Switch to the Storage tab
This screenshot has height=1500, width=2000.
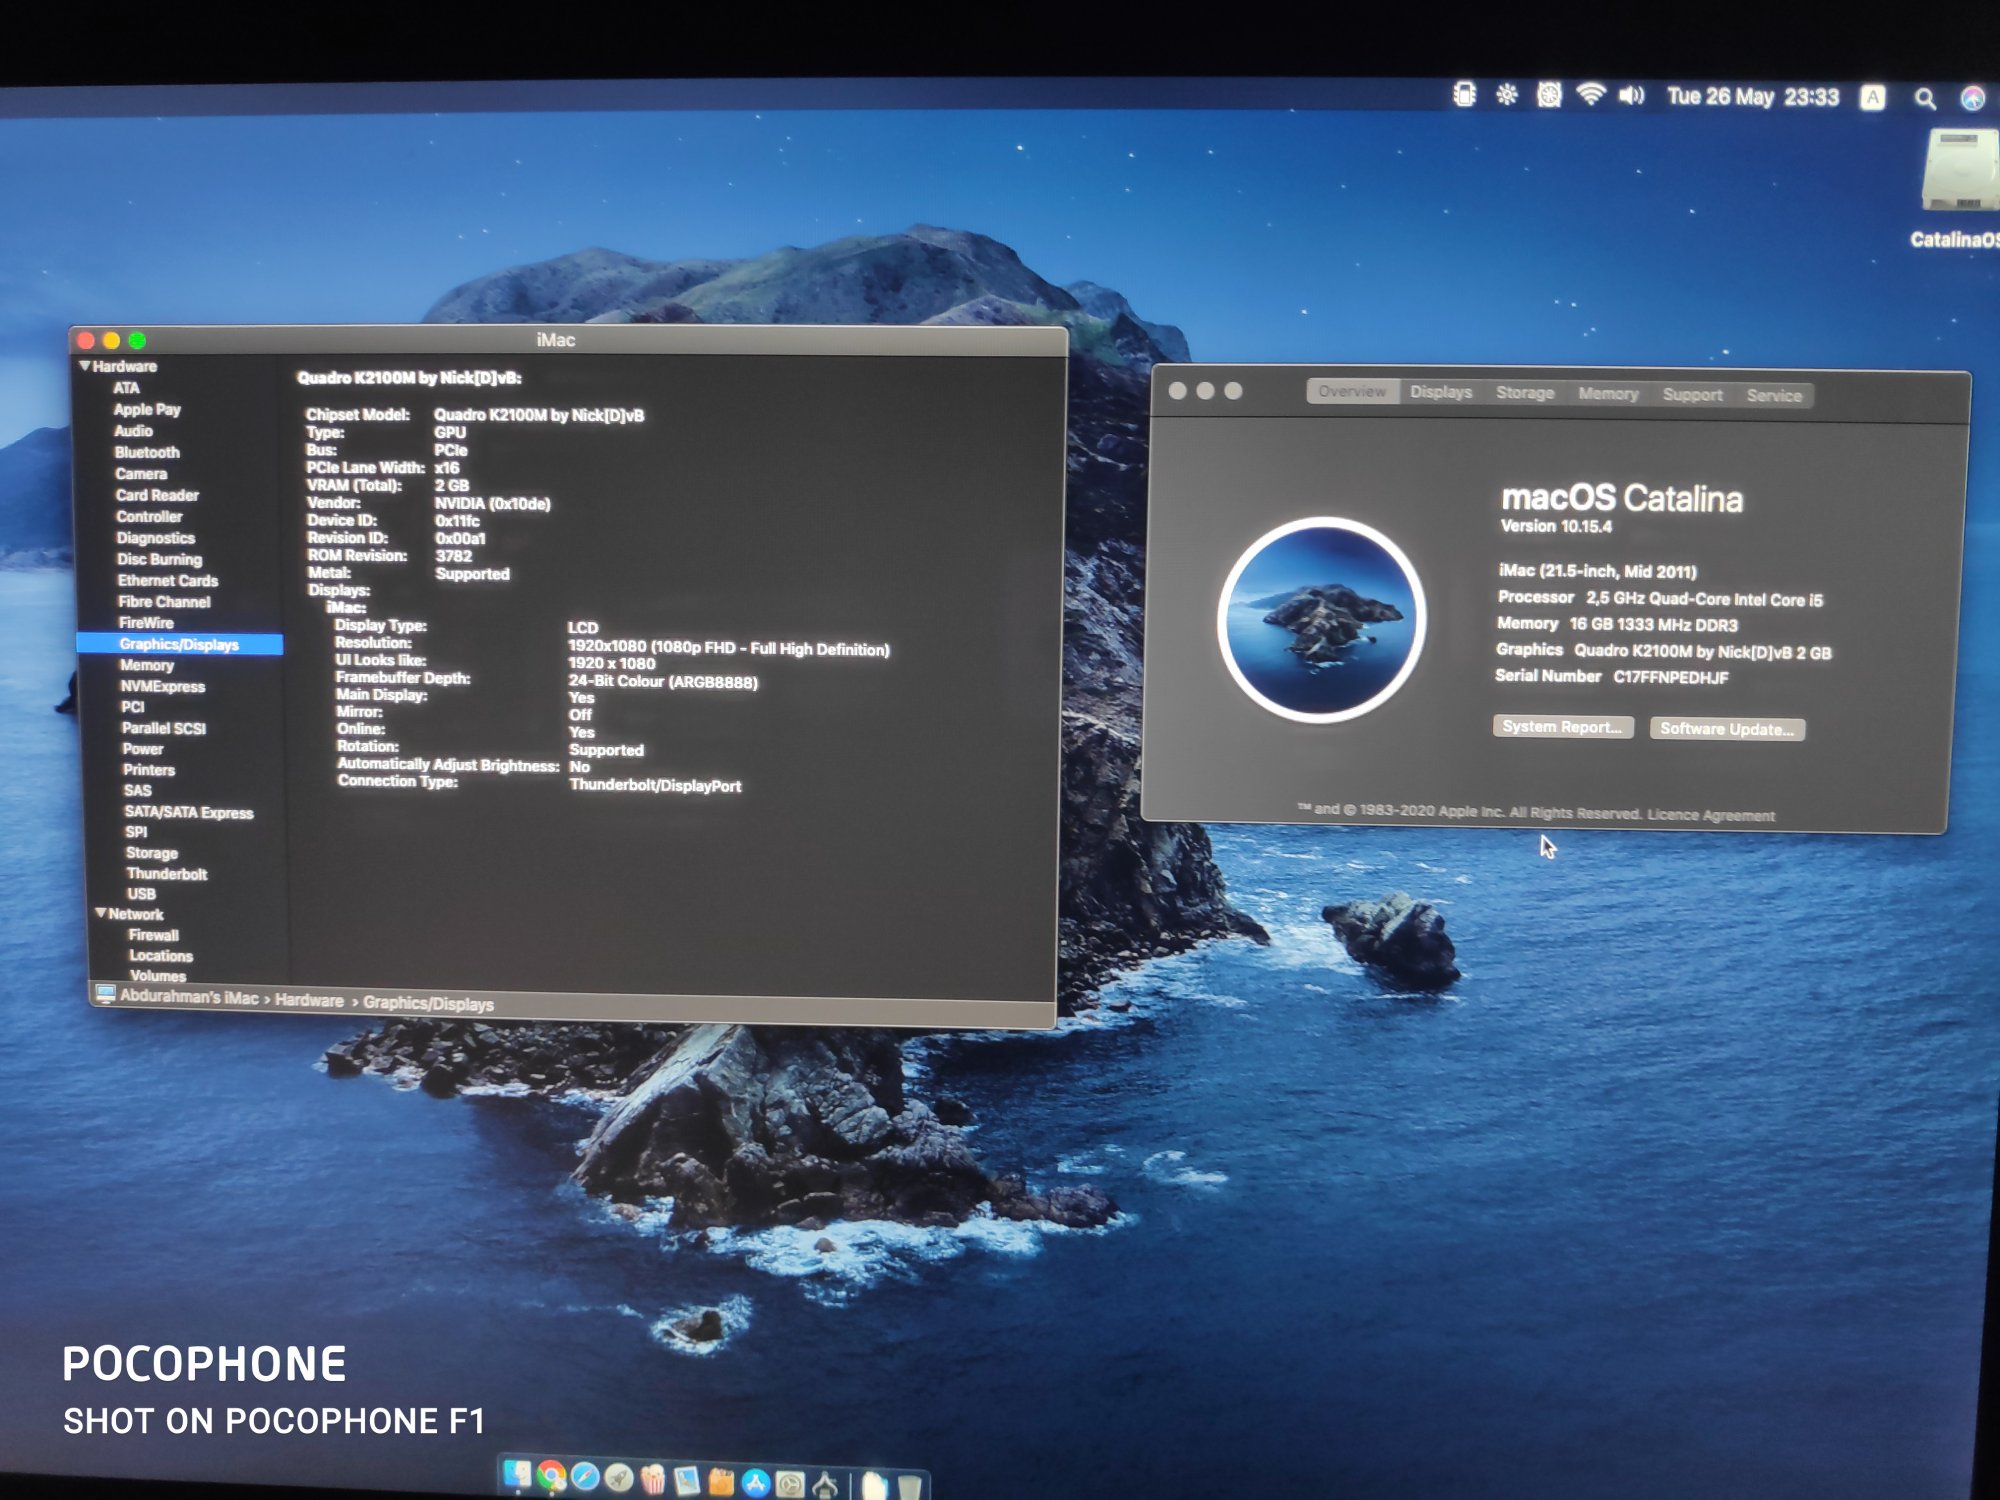coord(1525,393)
